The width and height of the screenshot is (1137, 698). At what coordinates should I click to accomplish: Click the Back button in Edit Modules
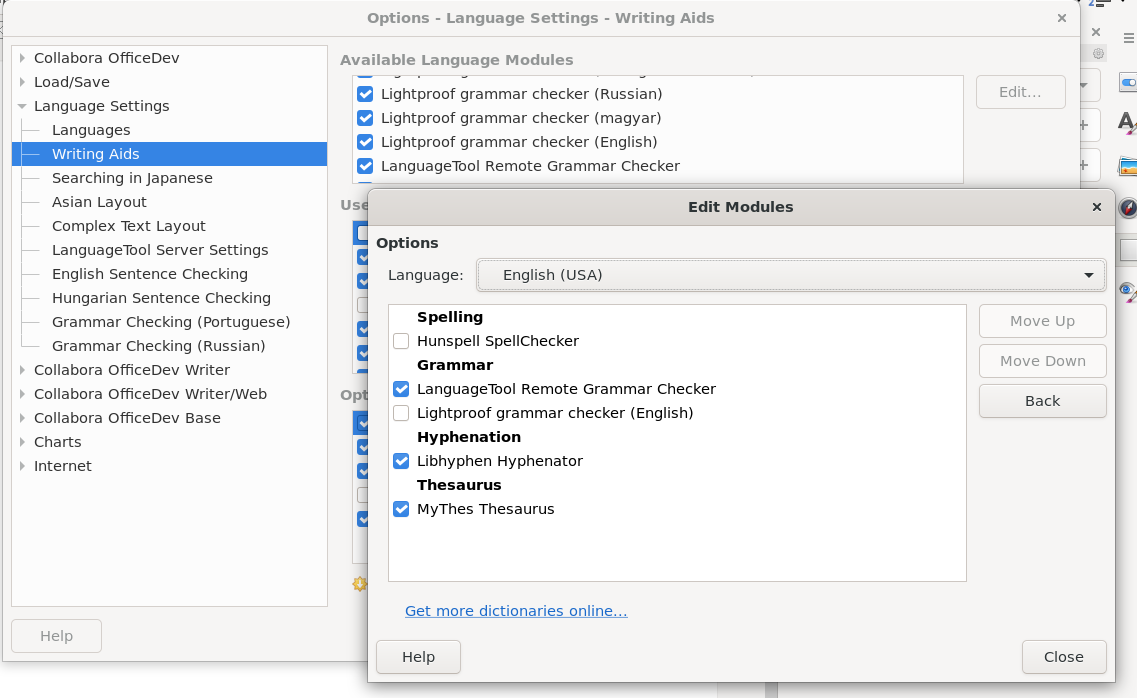1042,401
